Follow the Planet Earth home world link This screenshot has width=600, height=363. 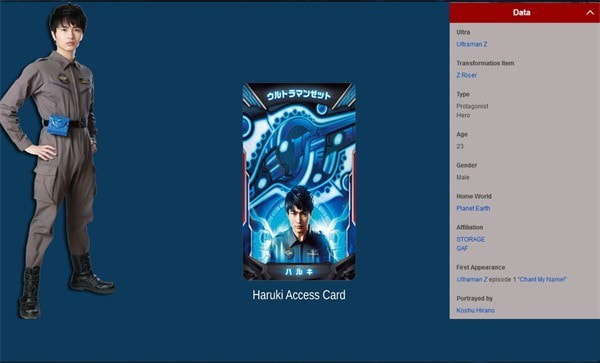coord(473,208)
